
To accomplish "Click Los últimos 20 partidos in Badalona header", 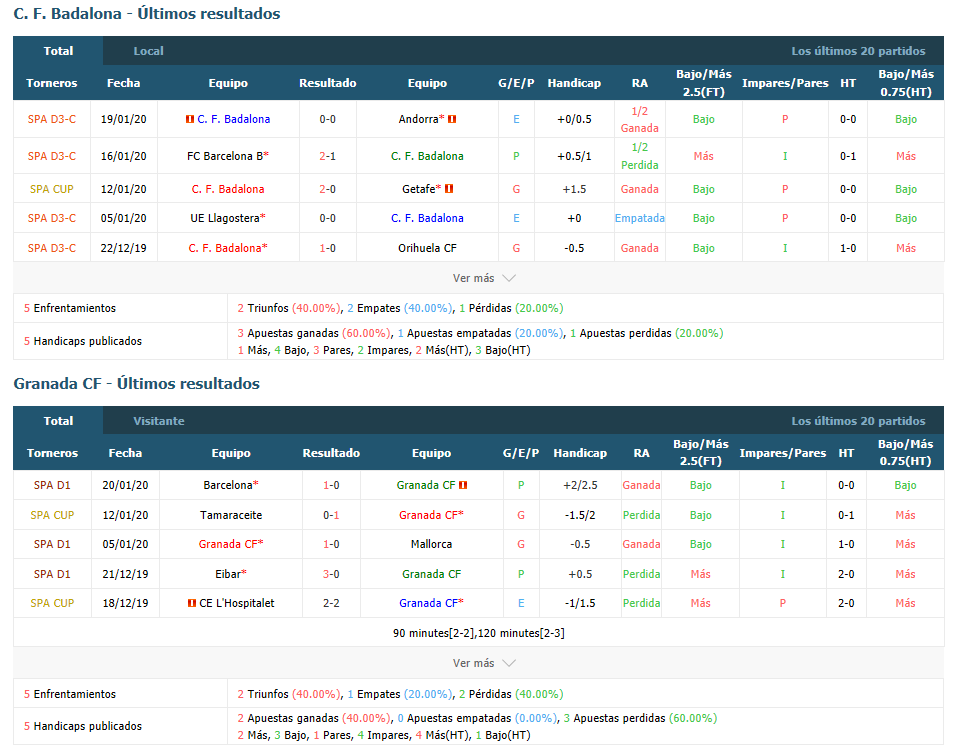I will pyautogui.click(x=858, y=51).
